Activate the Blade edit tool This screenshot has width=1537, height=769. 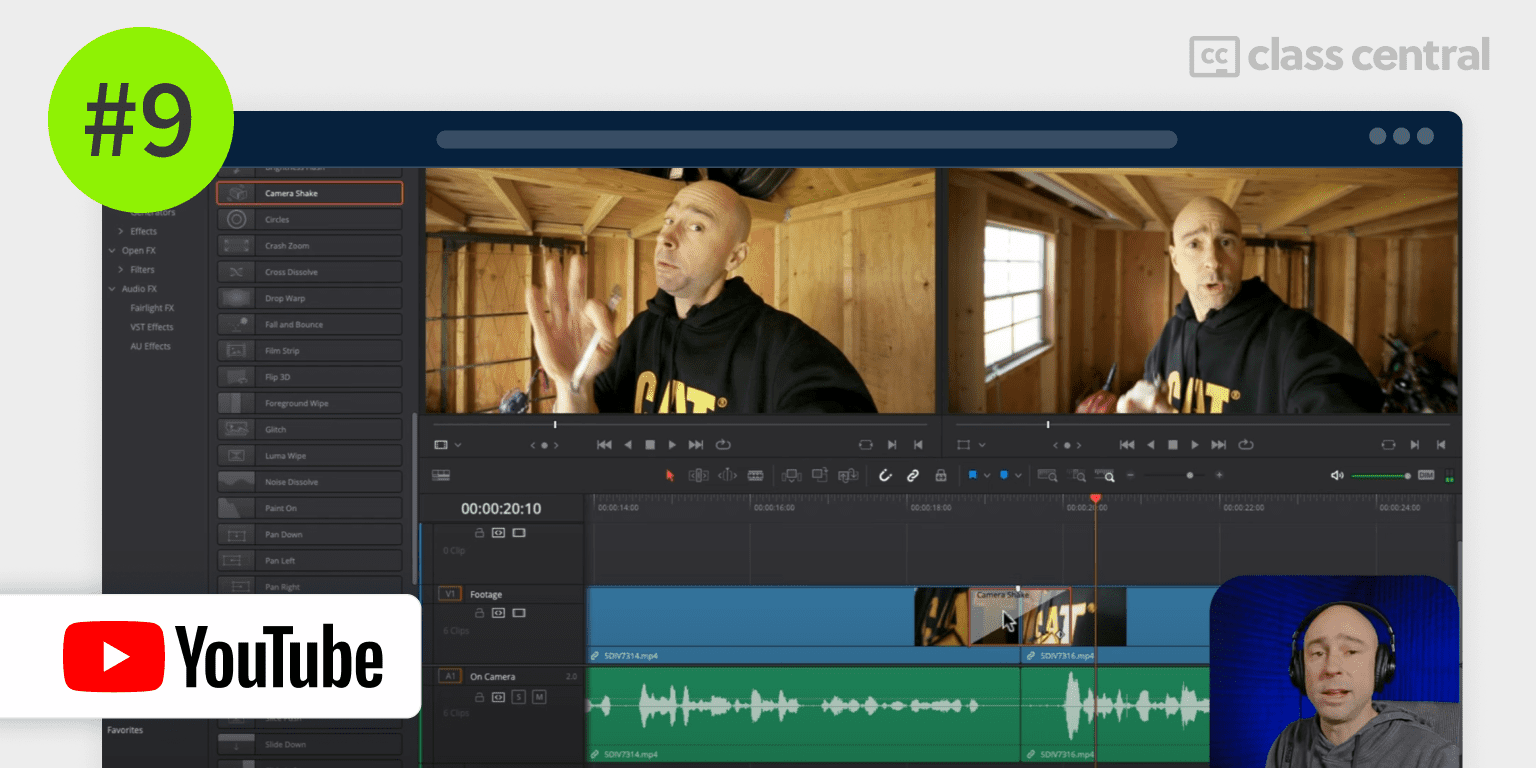[755, 476]
